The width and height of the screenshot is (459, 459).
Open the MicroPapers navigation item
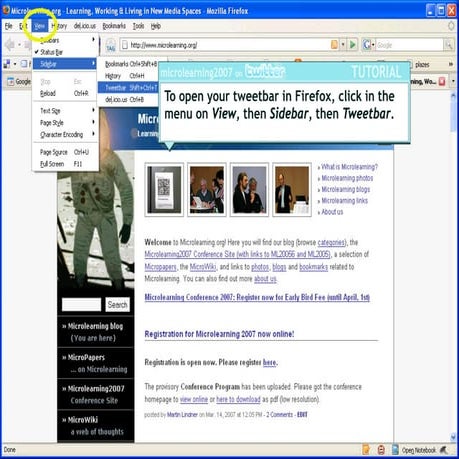point(96,363)
